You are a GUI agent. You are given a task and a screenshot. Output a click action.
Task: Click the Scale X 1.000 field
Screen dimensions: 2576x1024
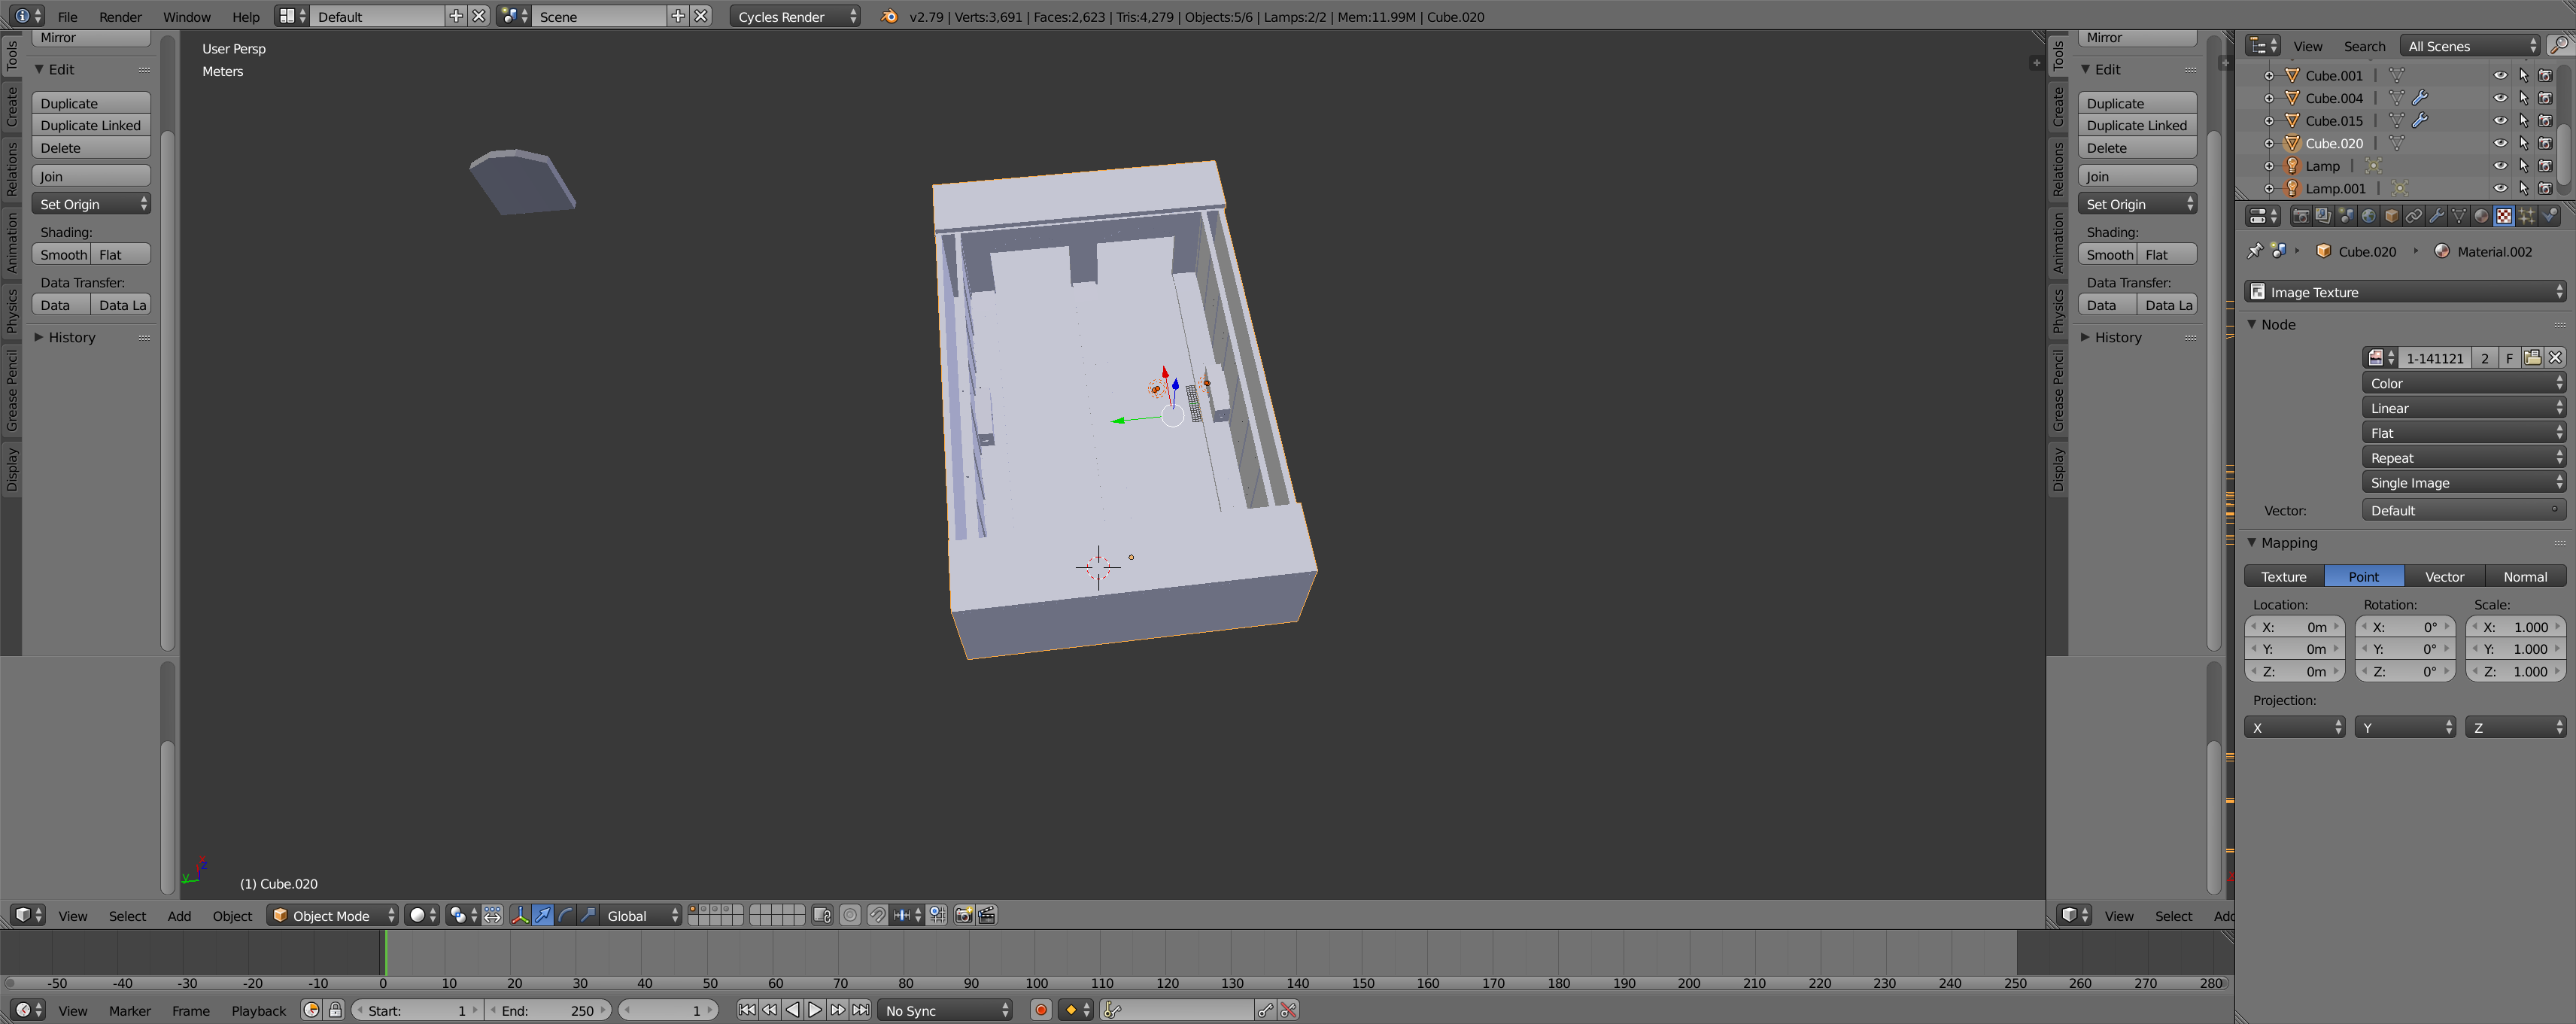point(2516,627)
